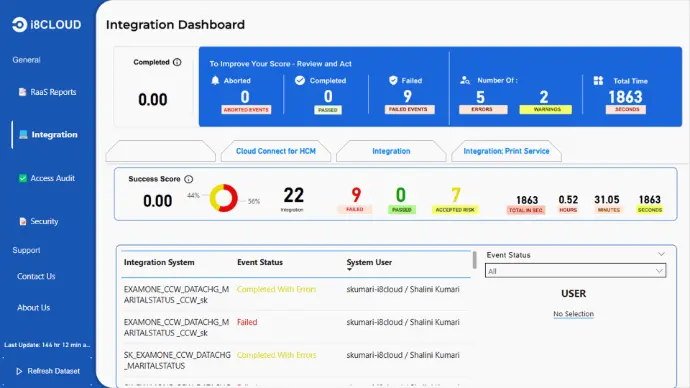
Task: Collapse the Event Status filter chevron
Action: click(661, 254)
